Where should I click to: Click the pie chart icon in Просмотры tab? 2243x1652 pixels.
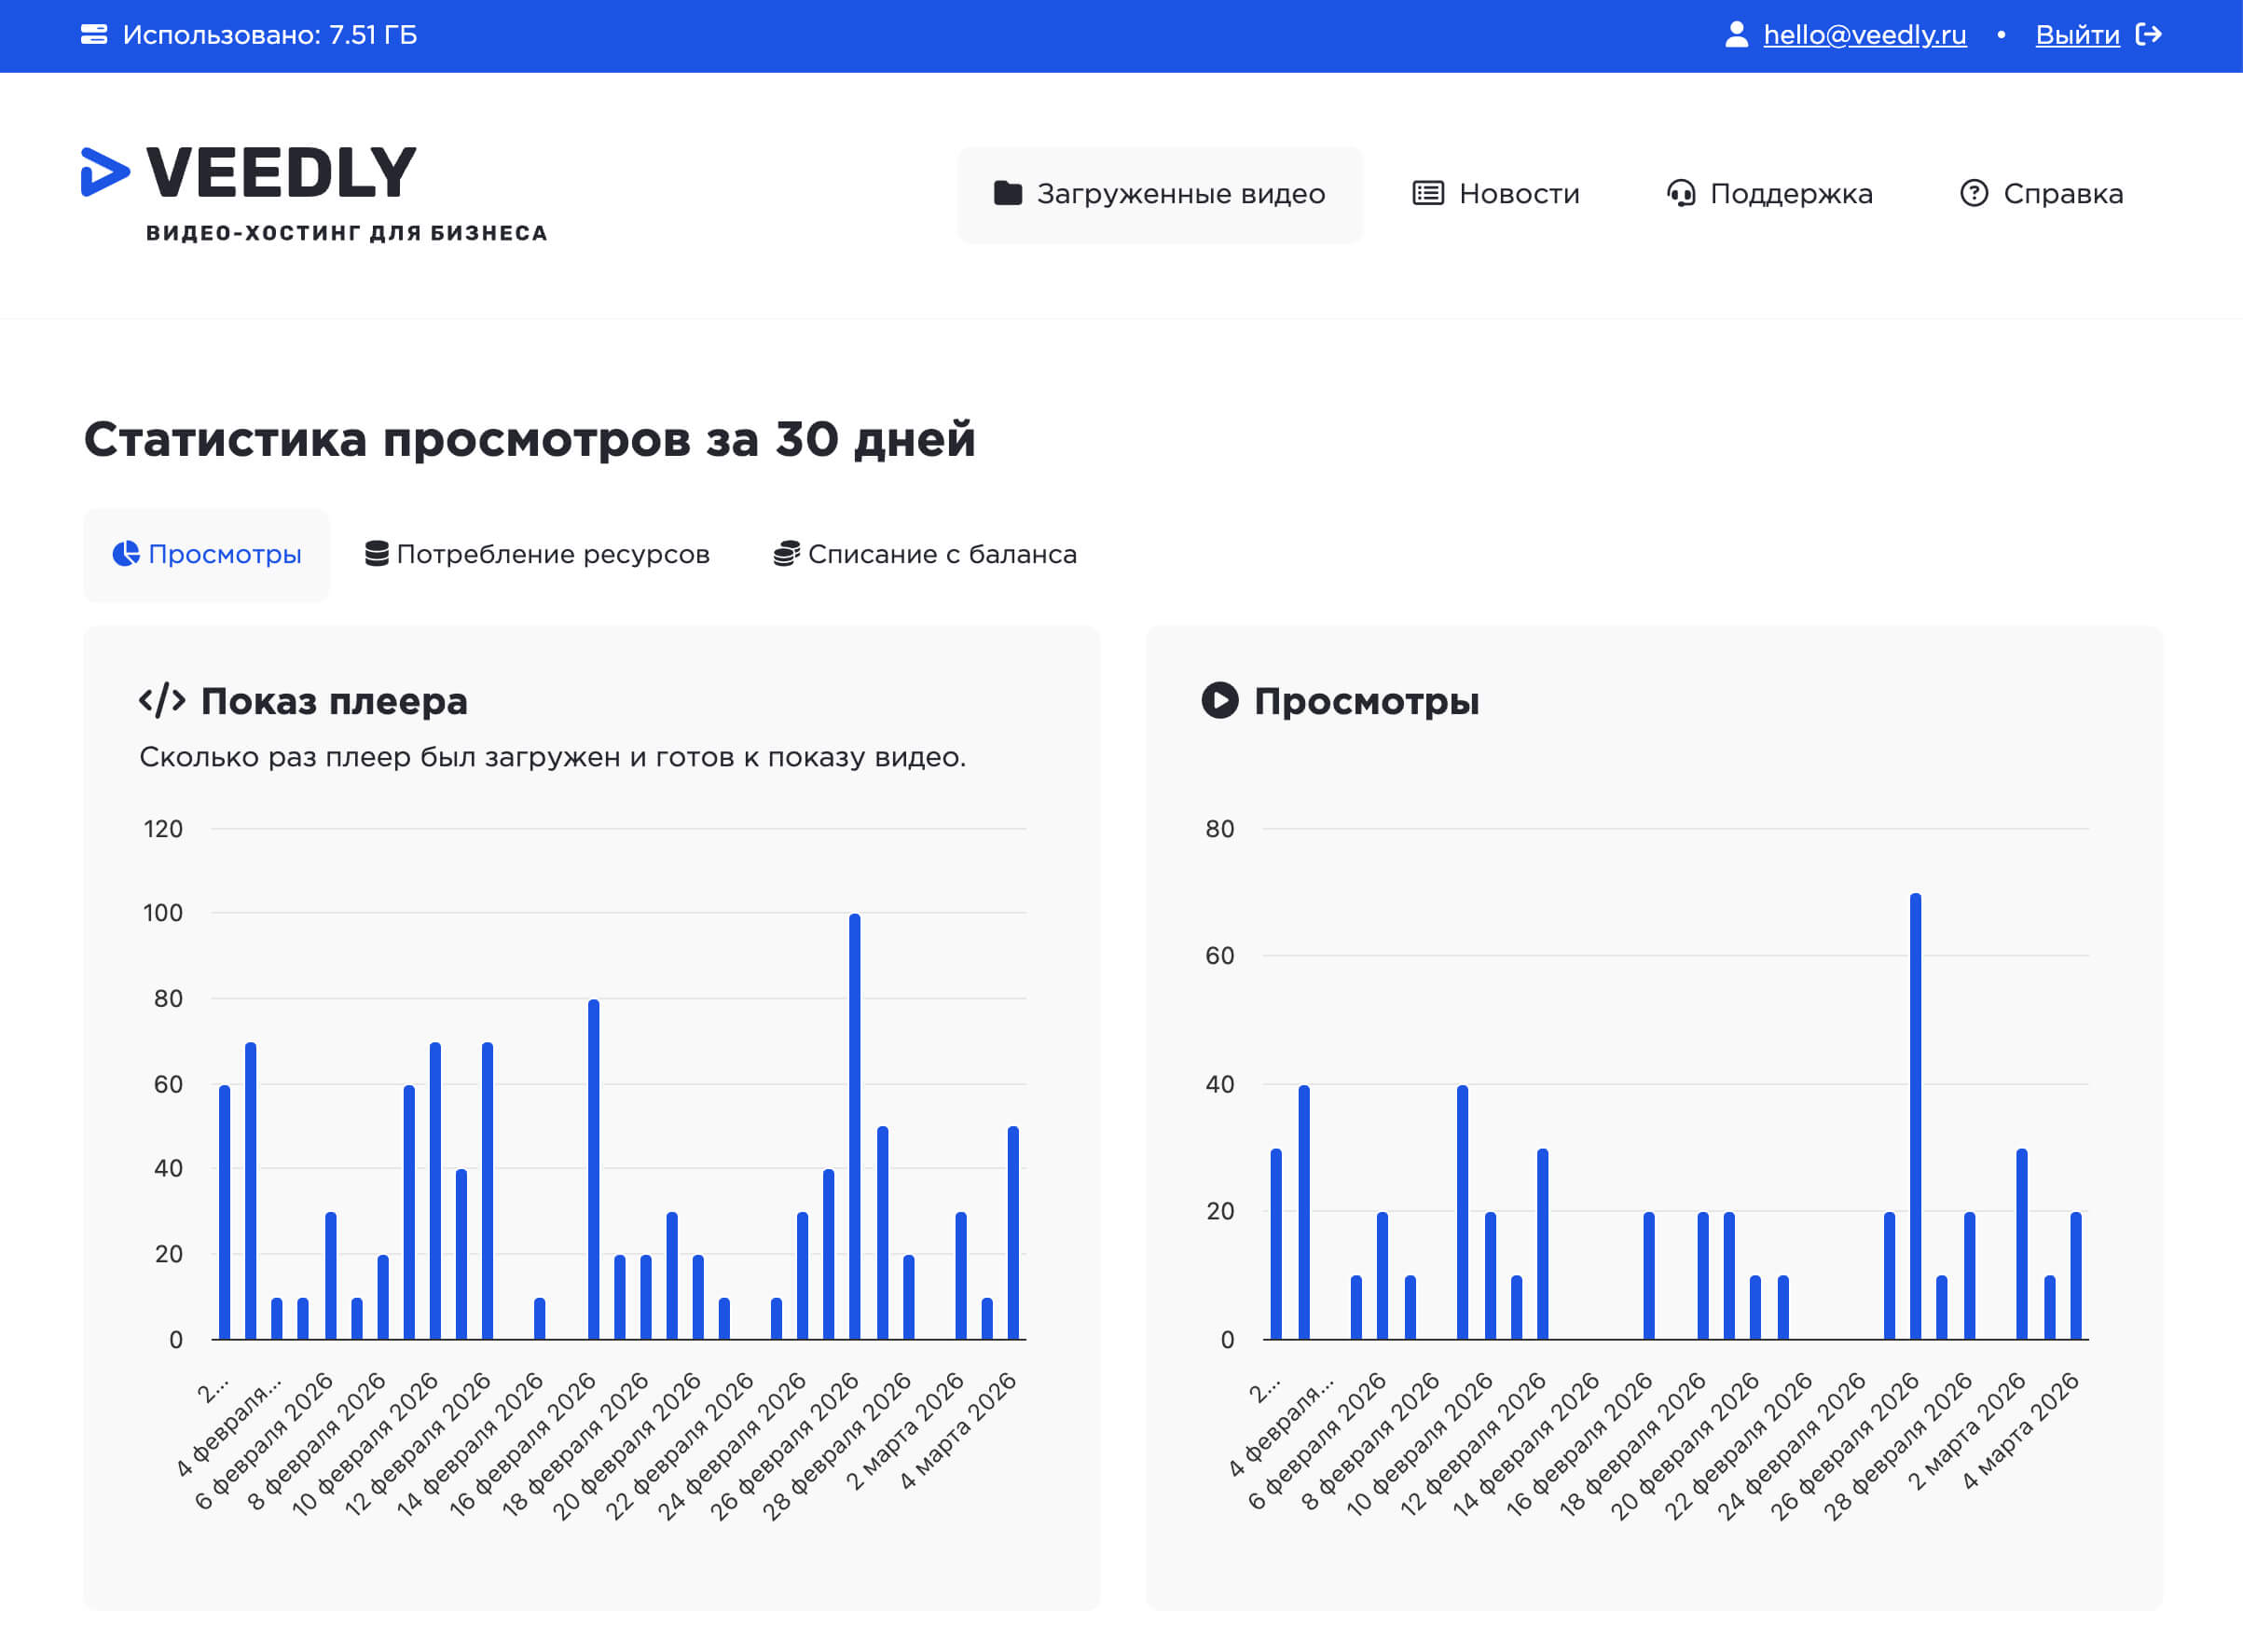[x=124, y=554]
